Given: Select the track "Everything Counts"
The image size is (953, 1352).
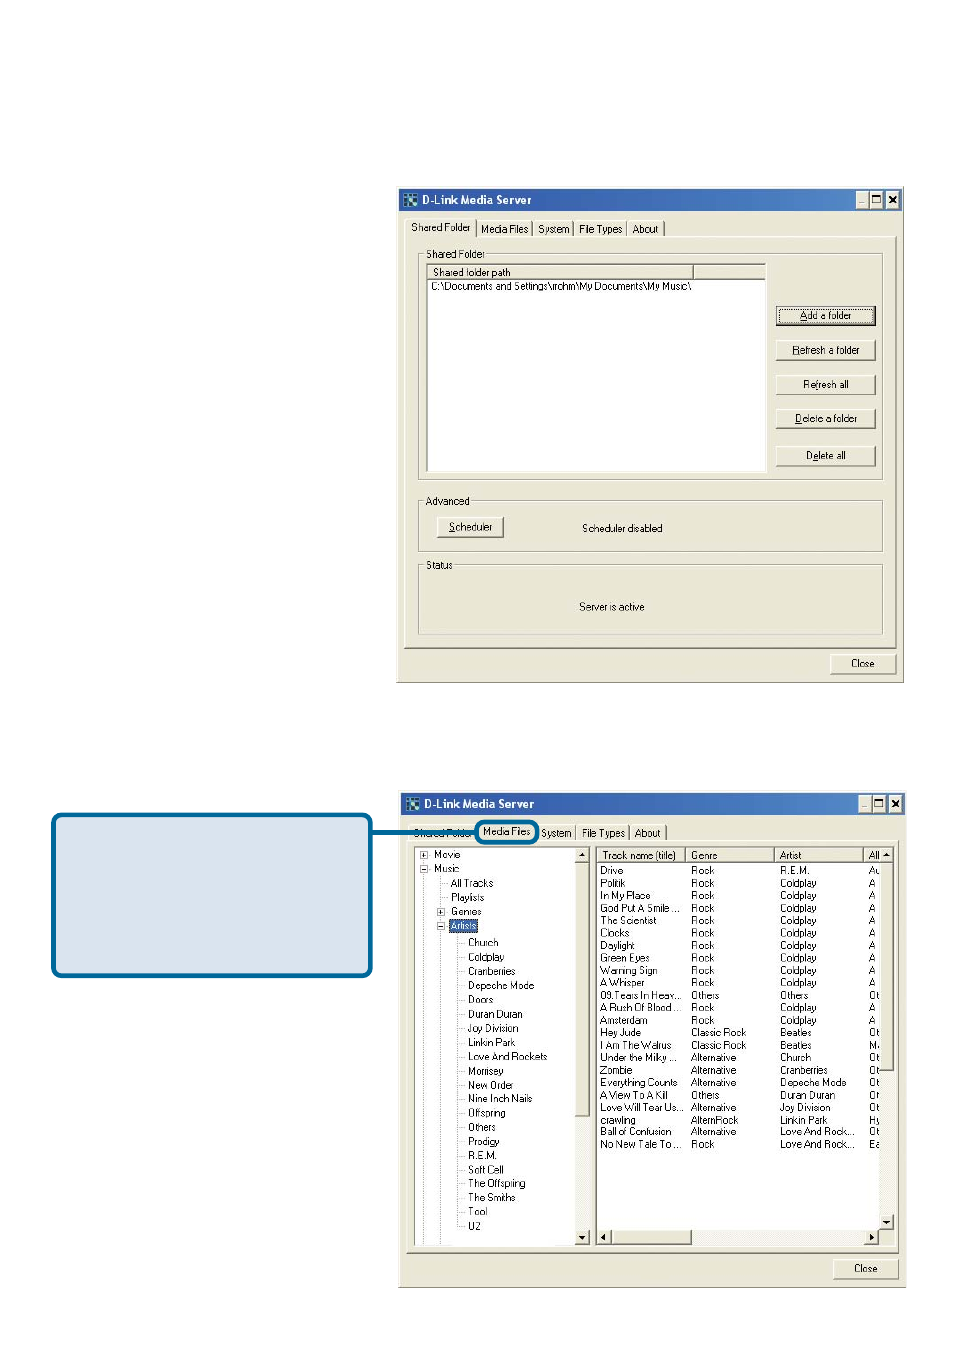Looking at the screenshot, I should pyautogui.click(x=638, y=1083).
